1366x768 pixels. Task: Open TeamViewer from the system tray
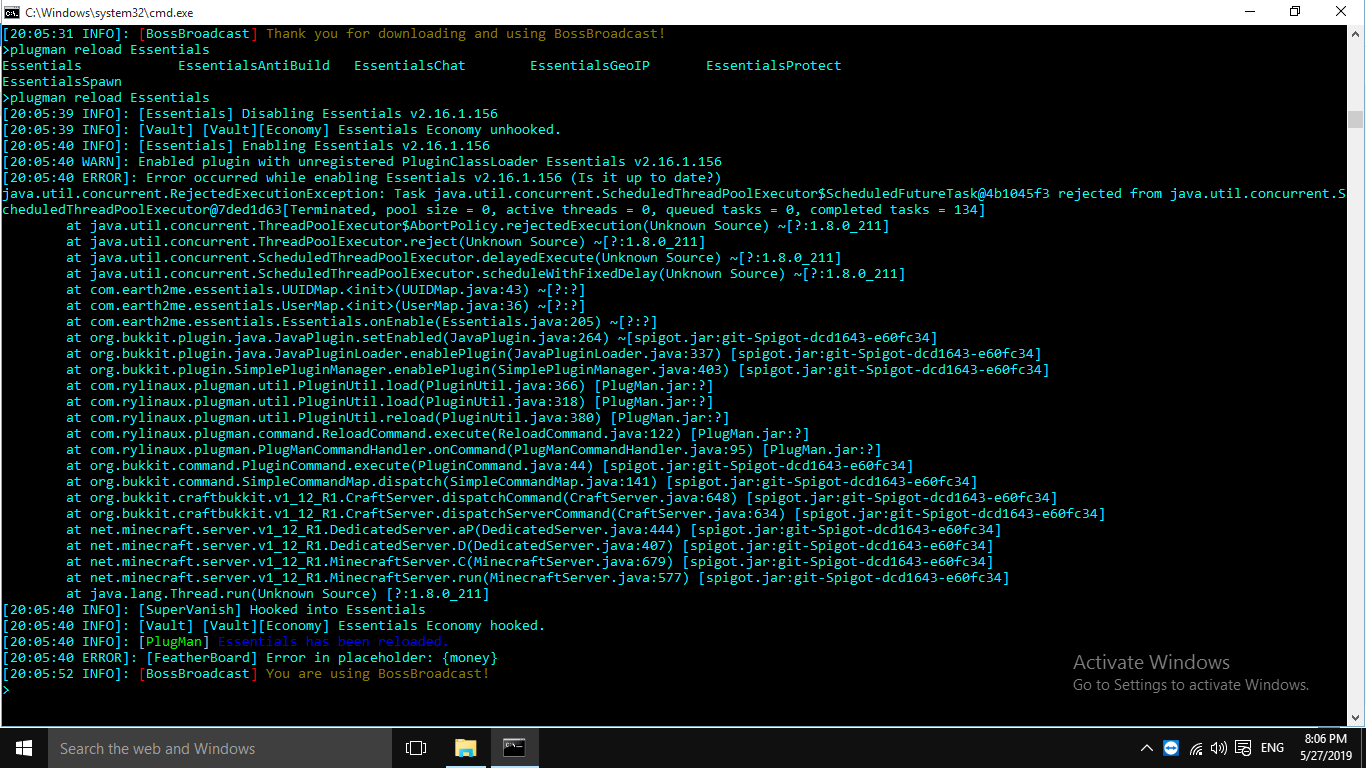click(x=1171, y=748)
